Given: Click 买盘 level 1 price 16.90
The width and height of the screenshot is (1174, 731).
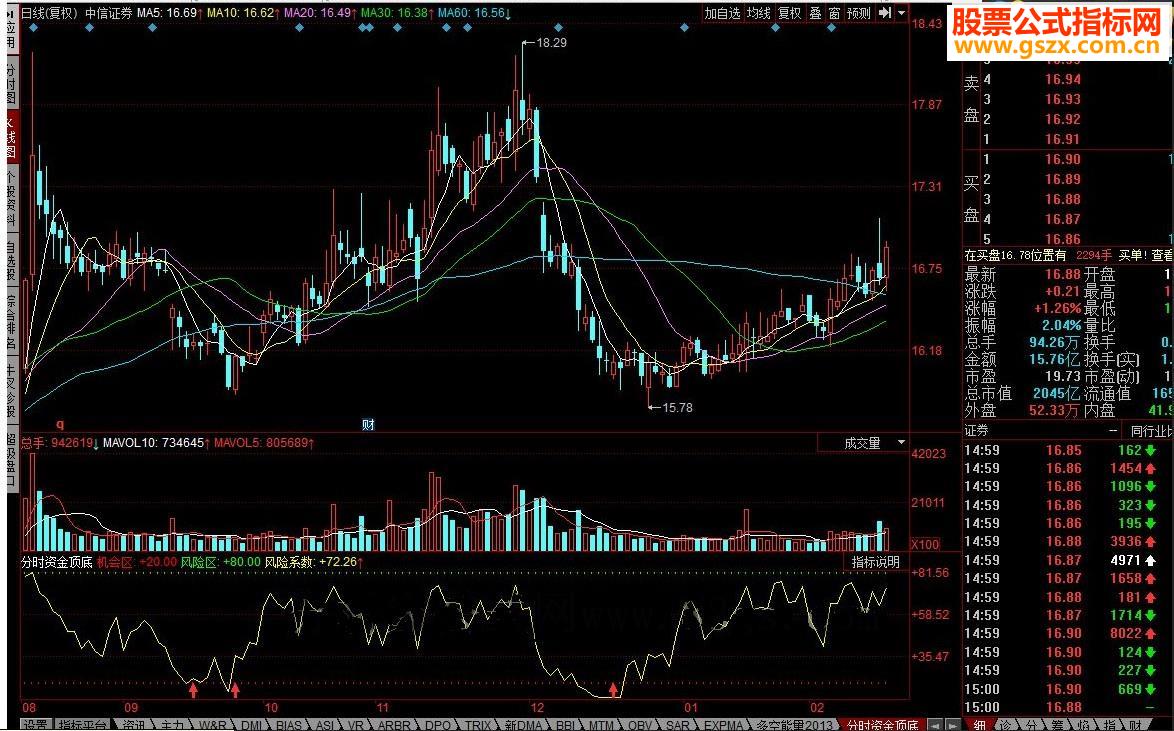Looking at the screenshot, I should [1063, 159].
